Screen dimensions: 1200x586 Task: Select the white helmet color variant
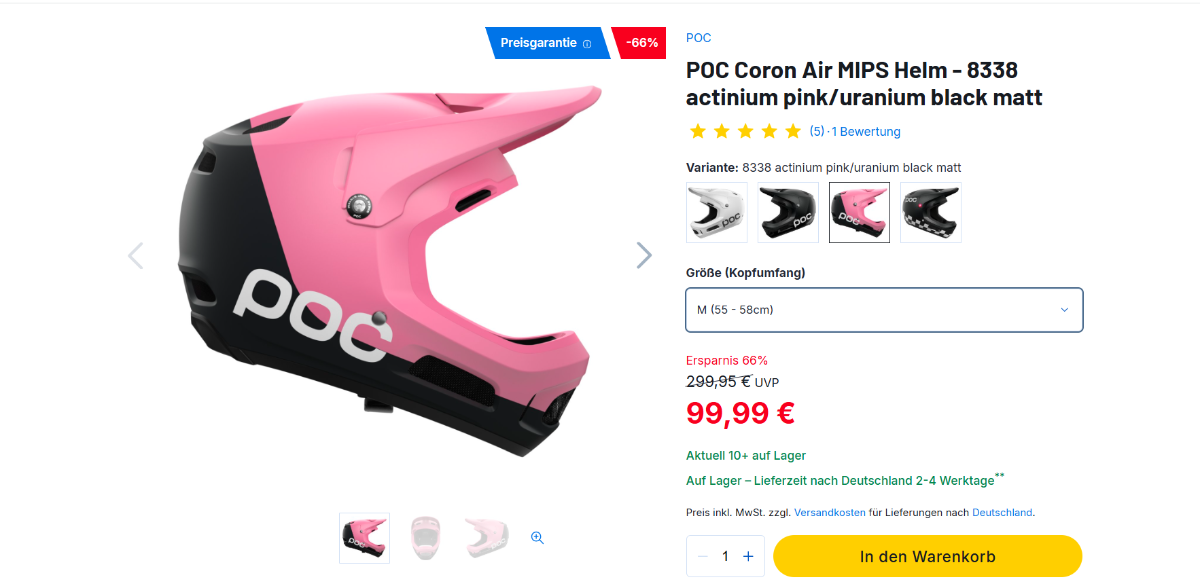[x=717, y=212]
